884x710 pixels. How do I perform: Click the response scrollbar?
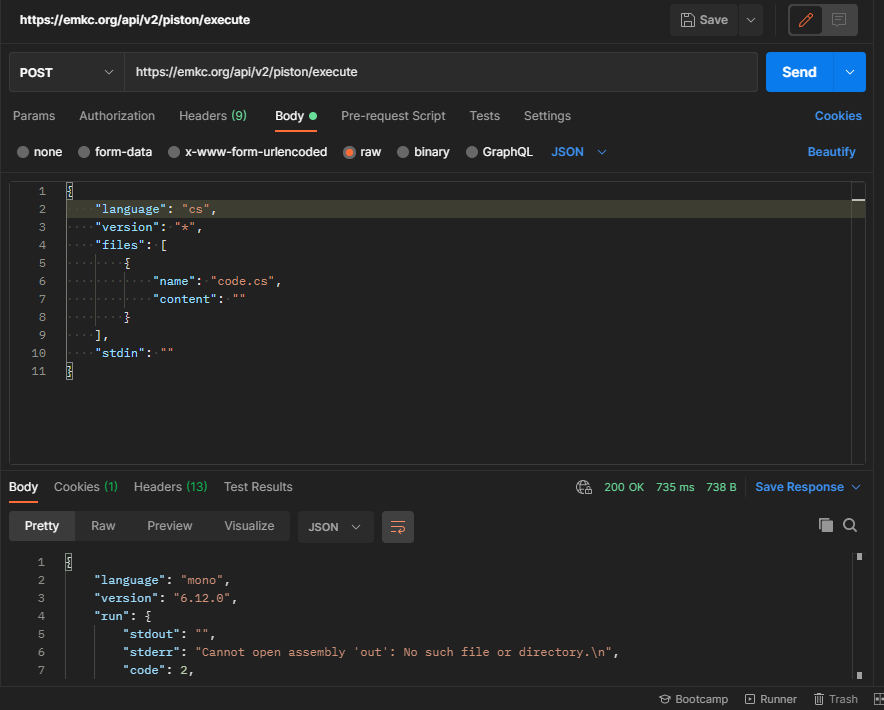coord(859,616)
